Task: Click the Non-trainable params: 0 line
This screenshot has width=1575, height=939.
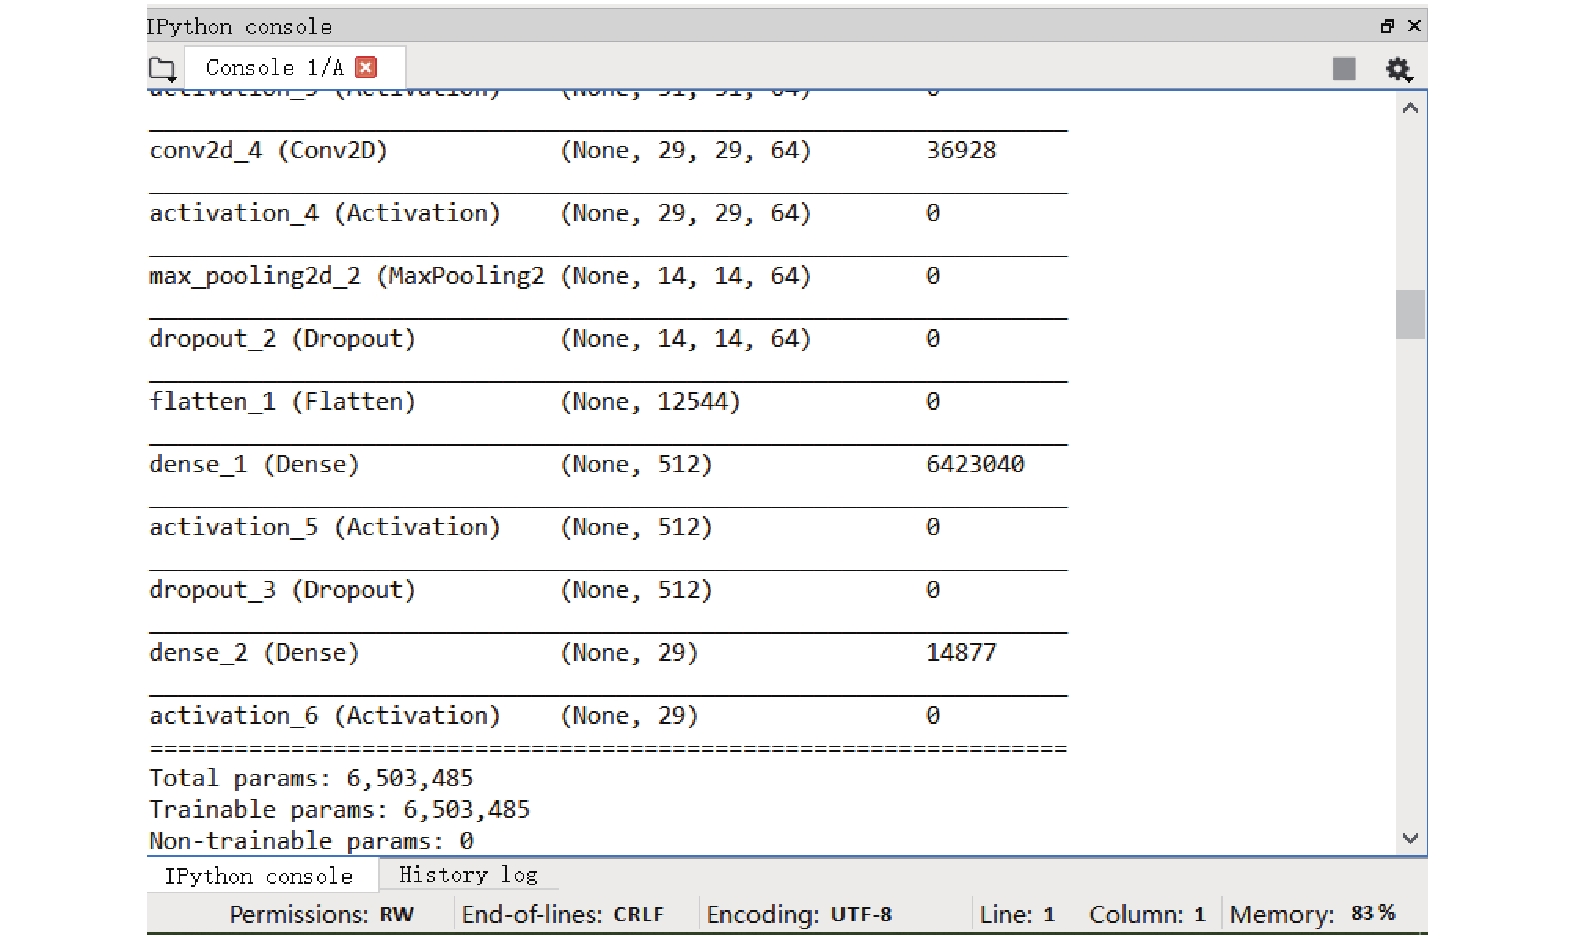Action: pyautogui.click(x=311, y=841)
